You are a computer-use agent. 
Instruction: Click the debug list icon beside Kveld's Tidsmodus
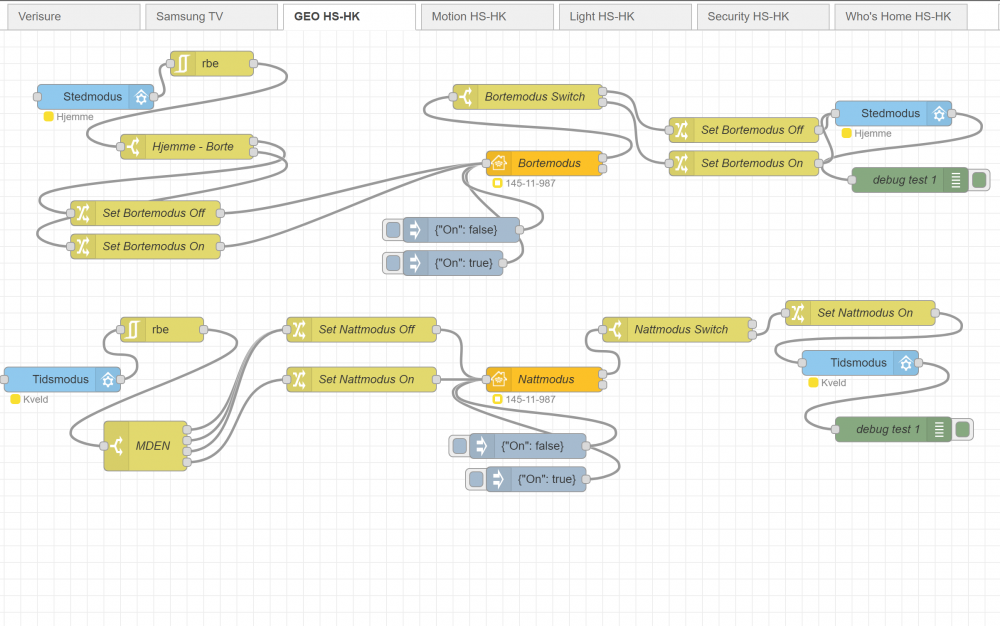[939, 429]
